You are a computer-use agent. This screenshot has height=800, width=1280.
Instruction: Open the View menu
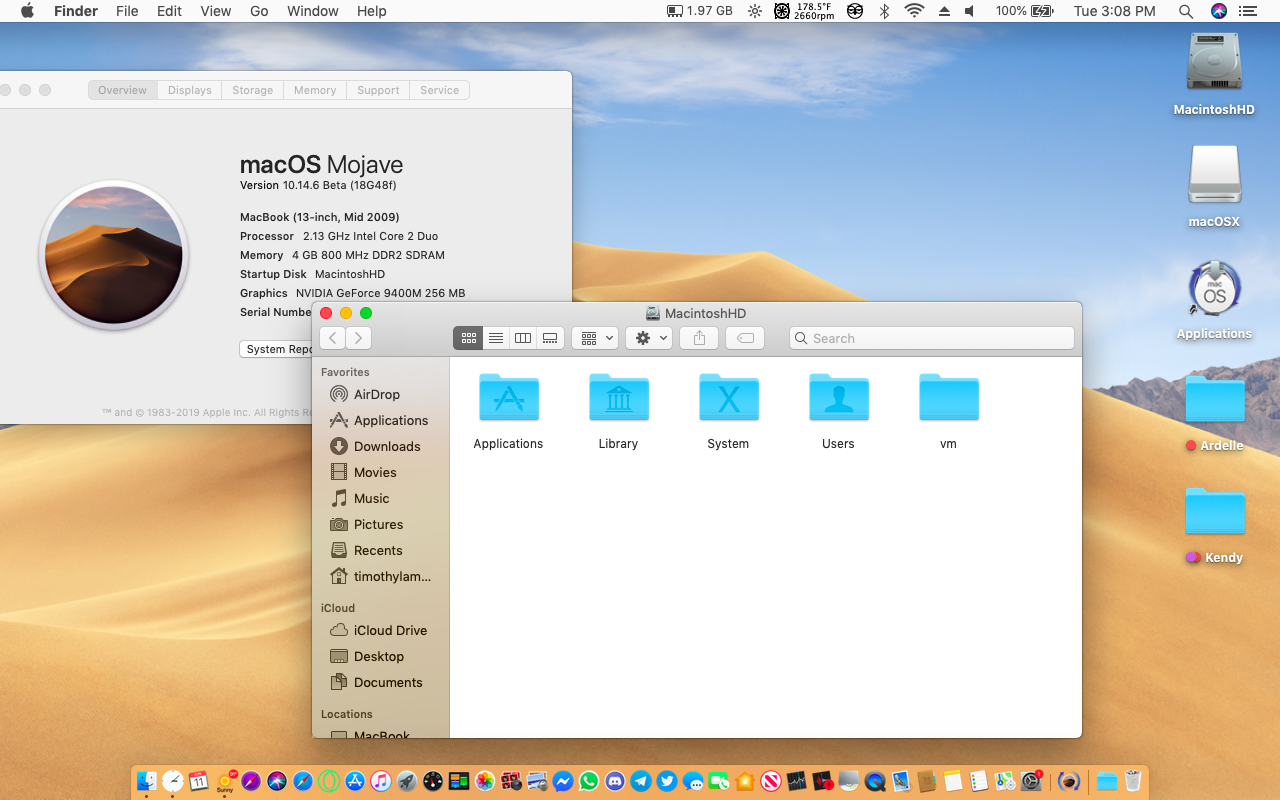click(215, 11)
